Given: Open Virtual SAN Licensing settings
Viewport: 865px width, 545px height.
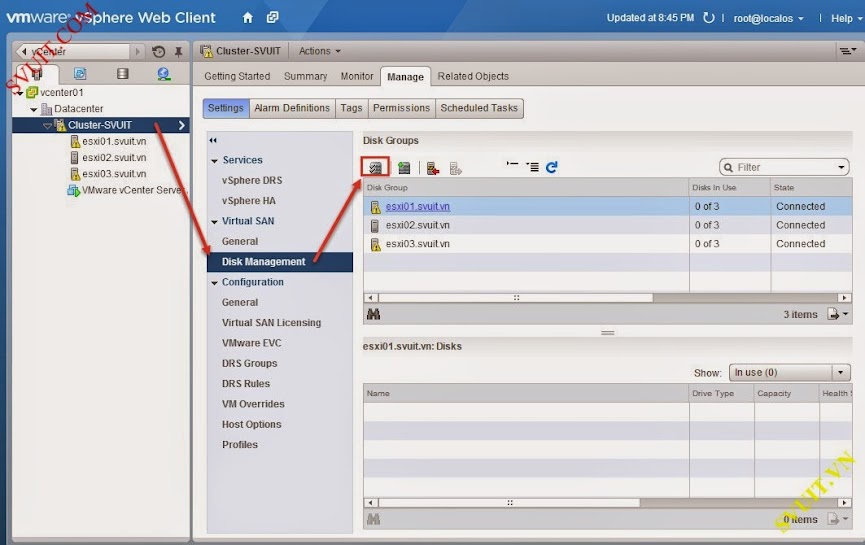Looking at the screenshot, I should 271,323.
